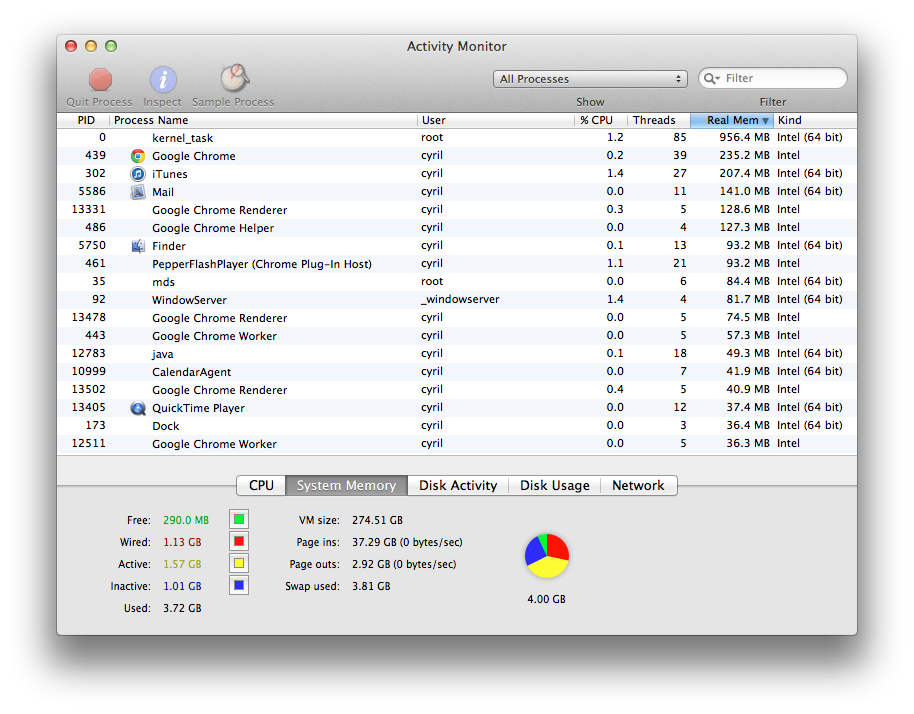Select Google Chrome Worker with PID 443
The image size is (914, 714).
pyautogui.click(x=457, y=336)
